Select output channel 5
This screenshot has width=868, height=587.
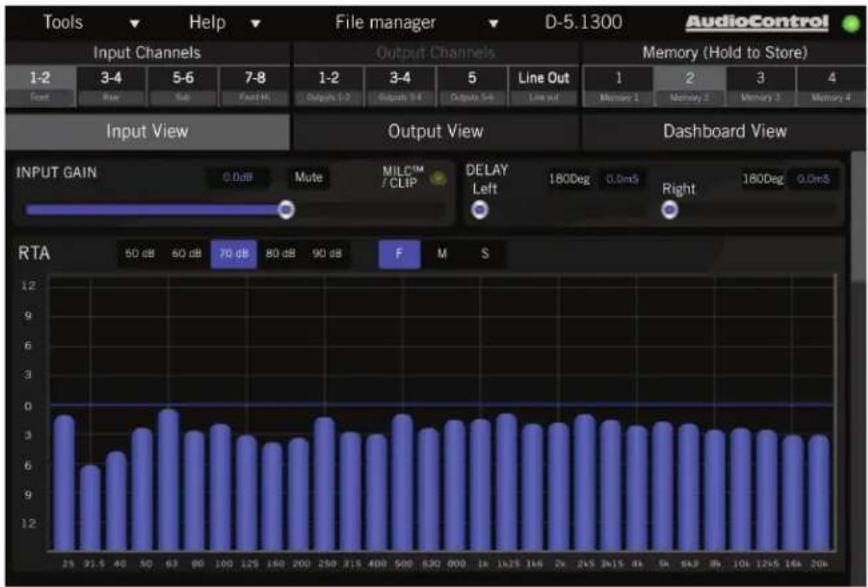pos(472,86)
